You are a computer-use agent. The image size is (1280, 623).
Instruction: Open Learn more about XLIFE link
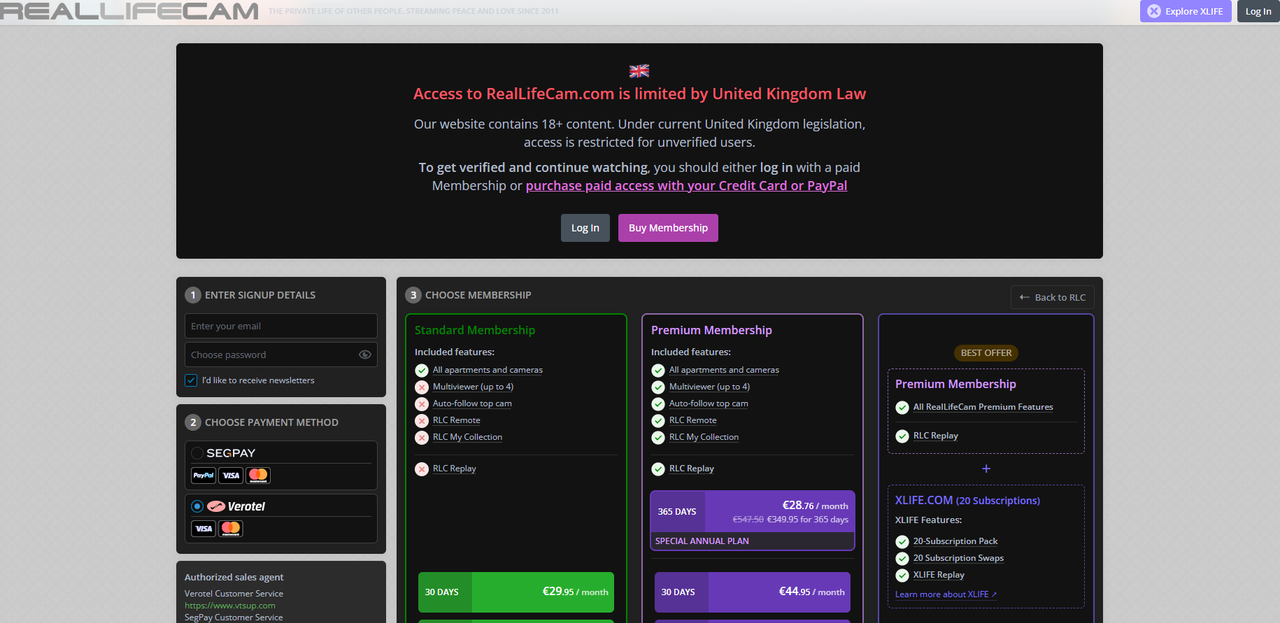coord(946,594)
